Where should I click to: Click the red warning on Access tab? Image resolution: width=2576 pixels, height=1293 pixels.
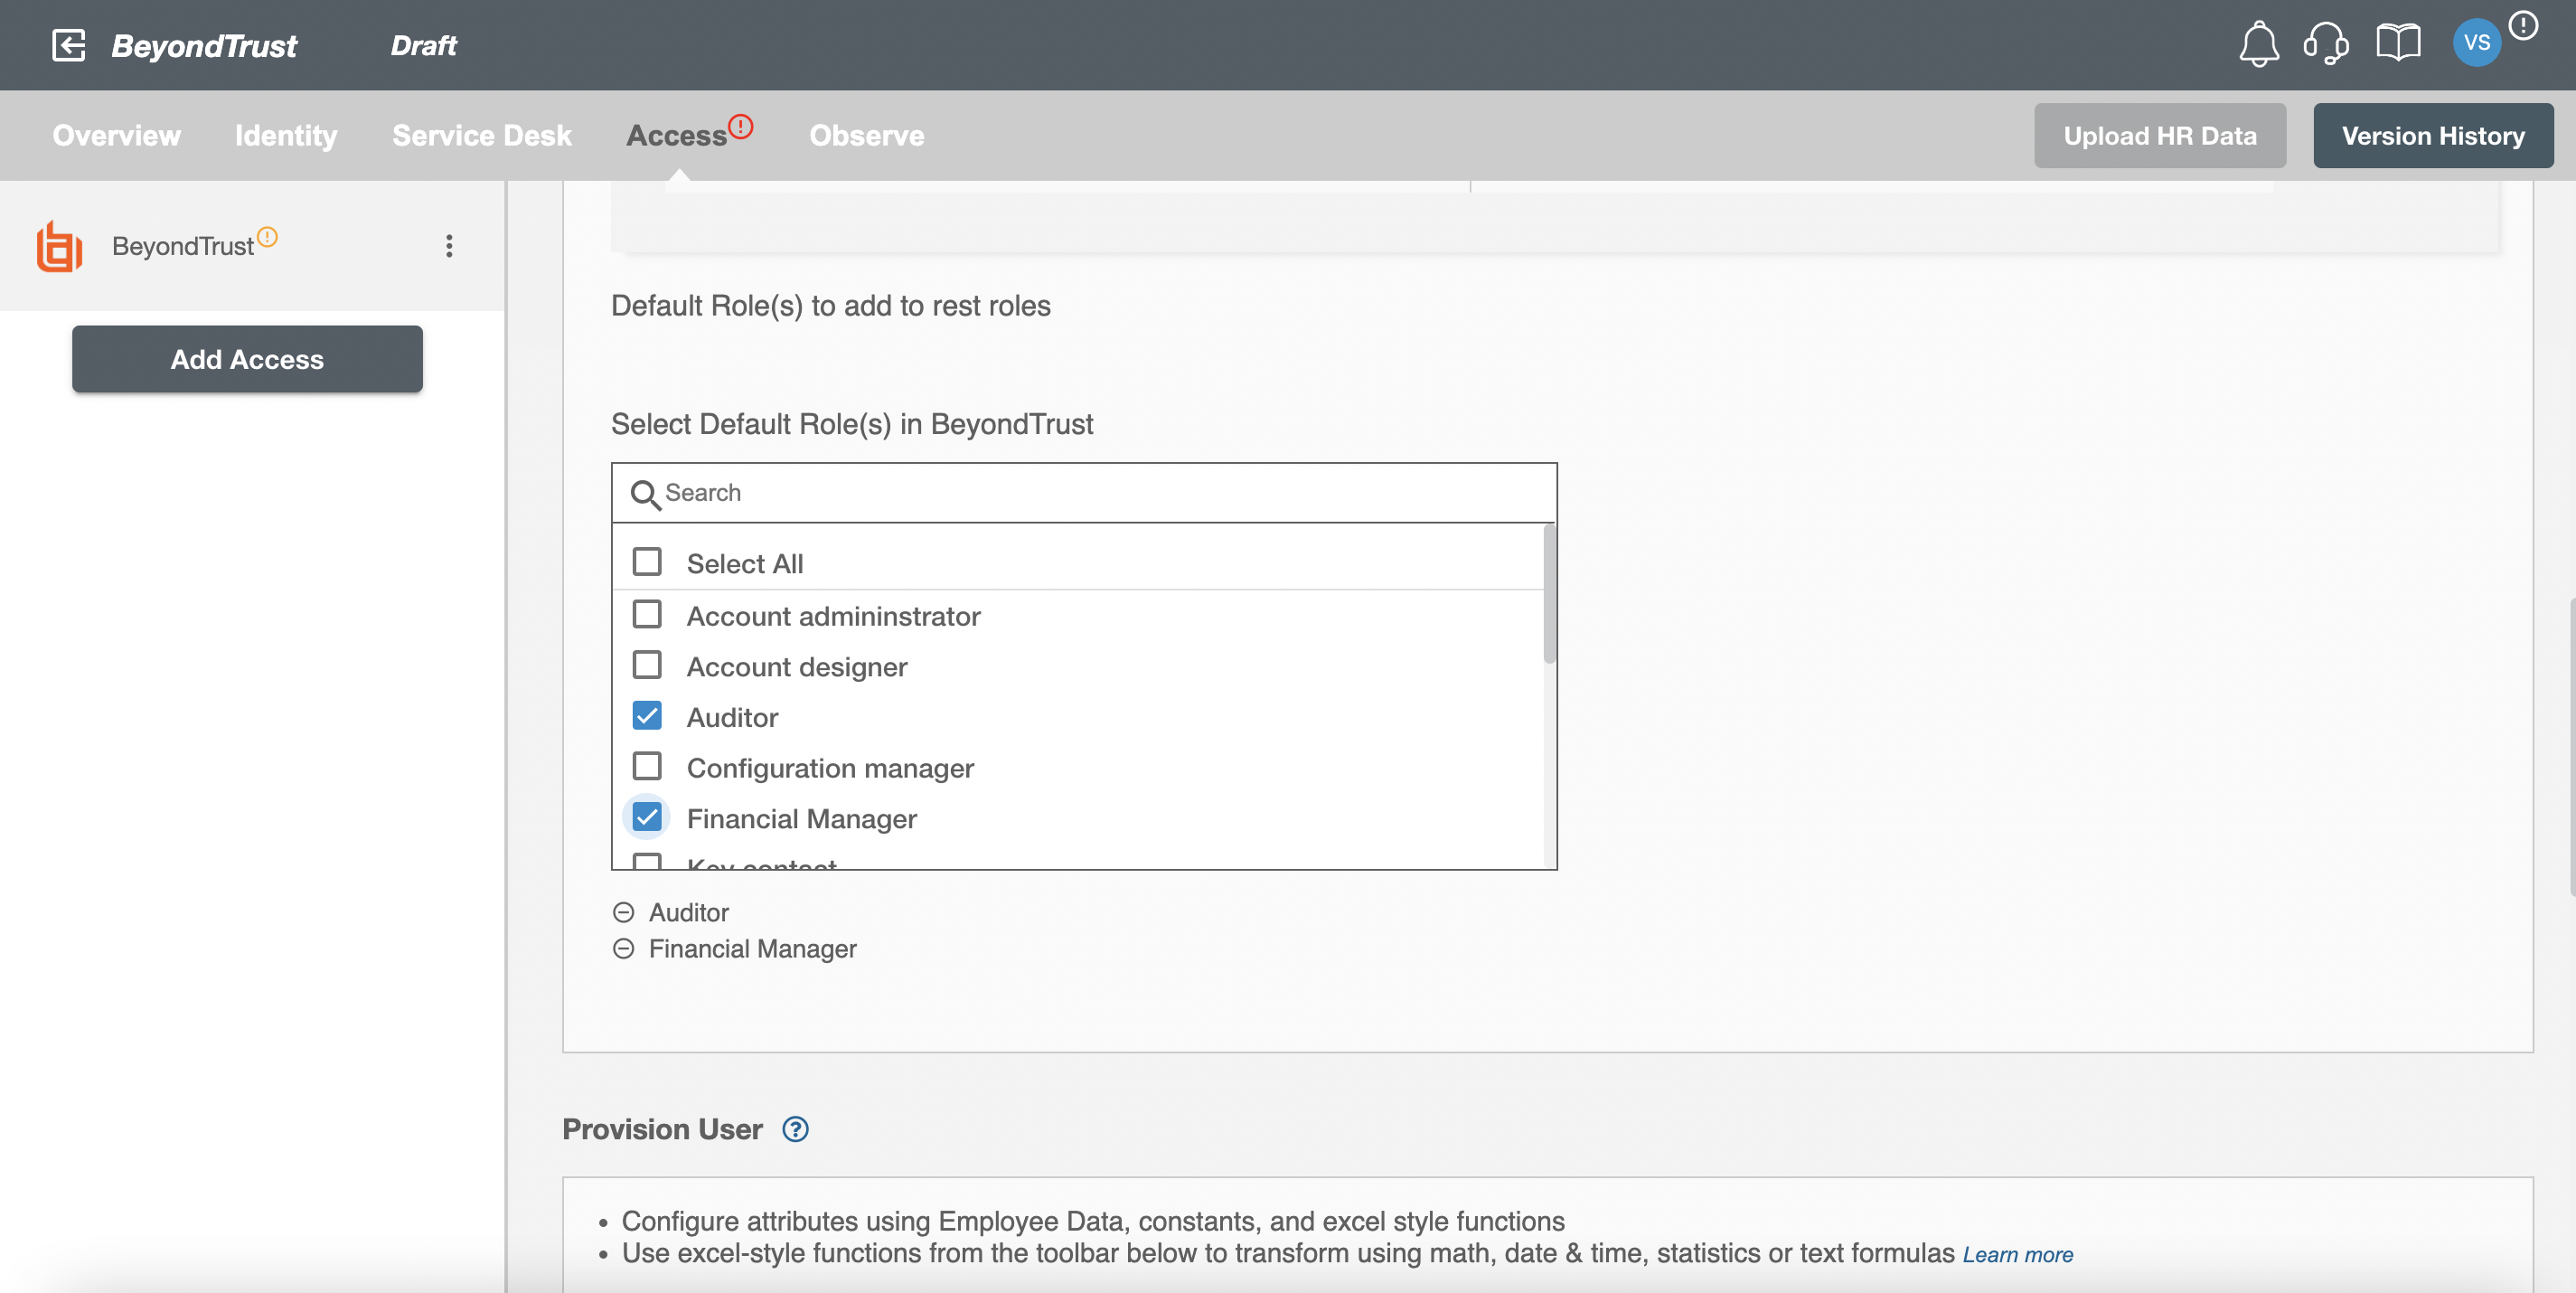(x=741, y=126)
